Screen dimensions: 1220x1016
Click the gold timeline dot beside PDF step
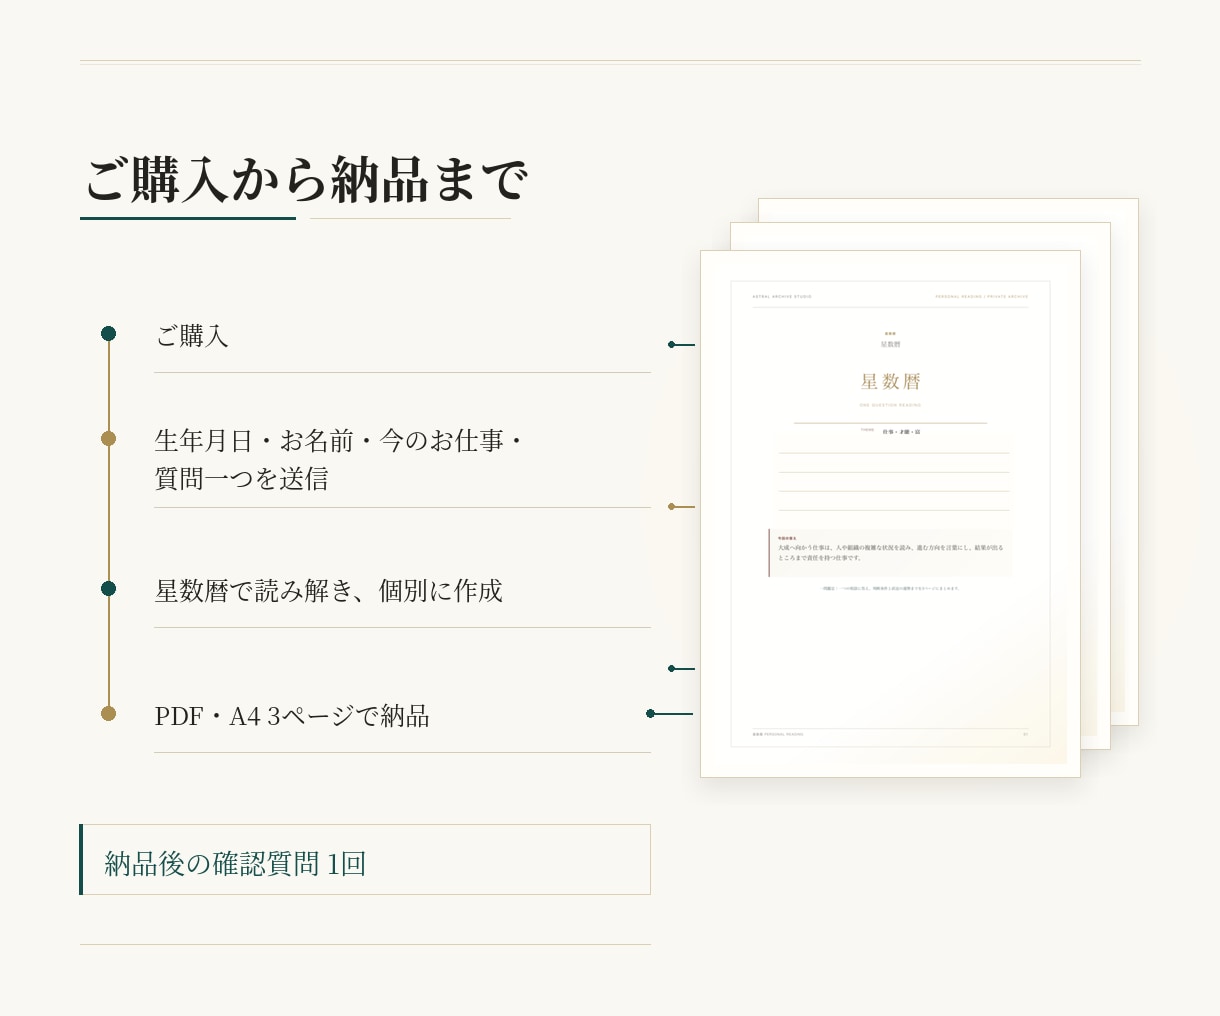click(108, 713)
